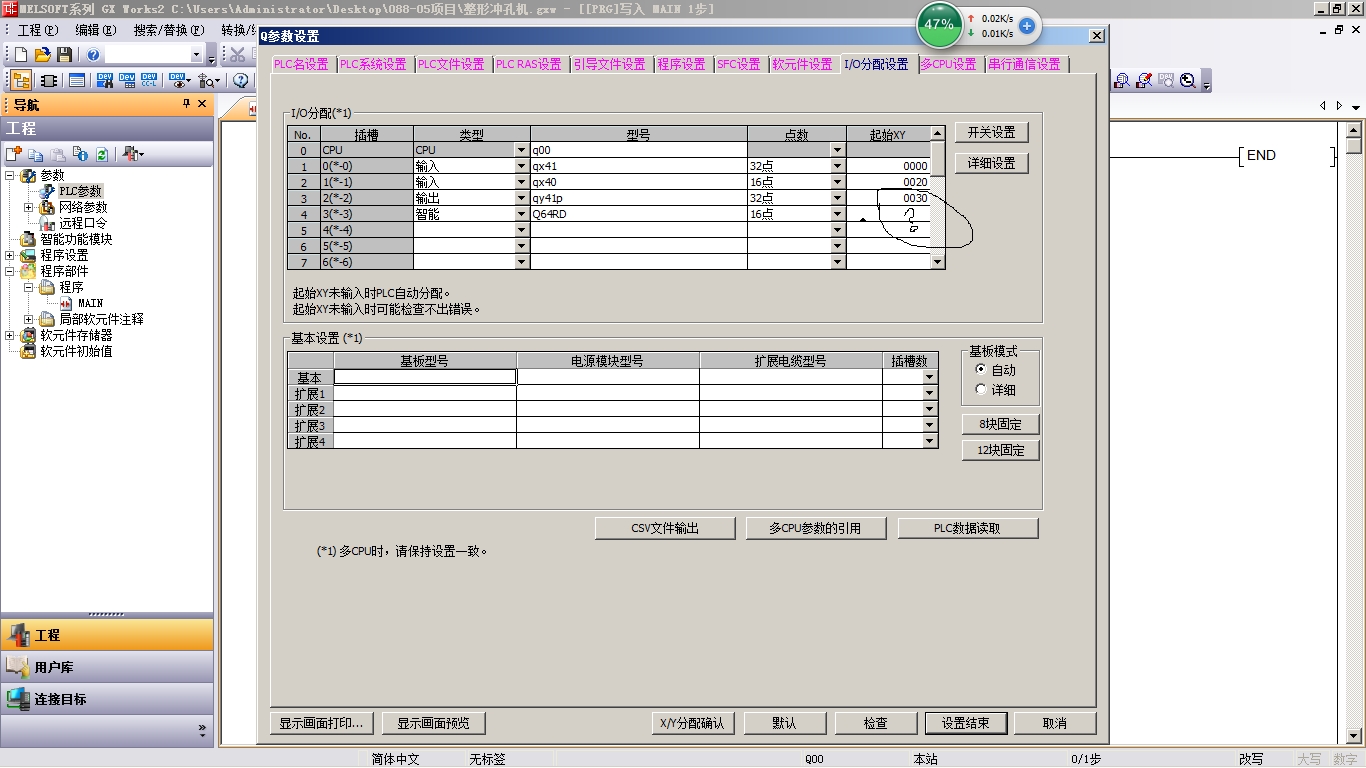Open the 连接目标 navigation section
The image size is (1366, 768).
coord(107,699)
